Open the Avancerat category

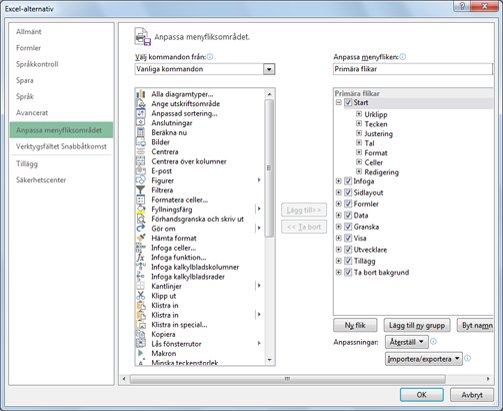pos(32,113)
